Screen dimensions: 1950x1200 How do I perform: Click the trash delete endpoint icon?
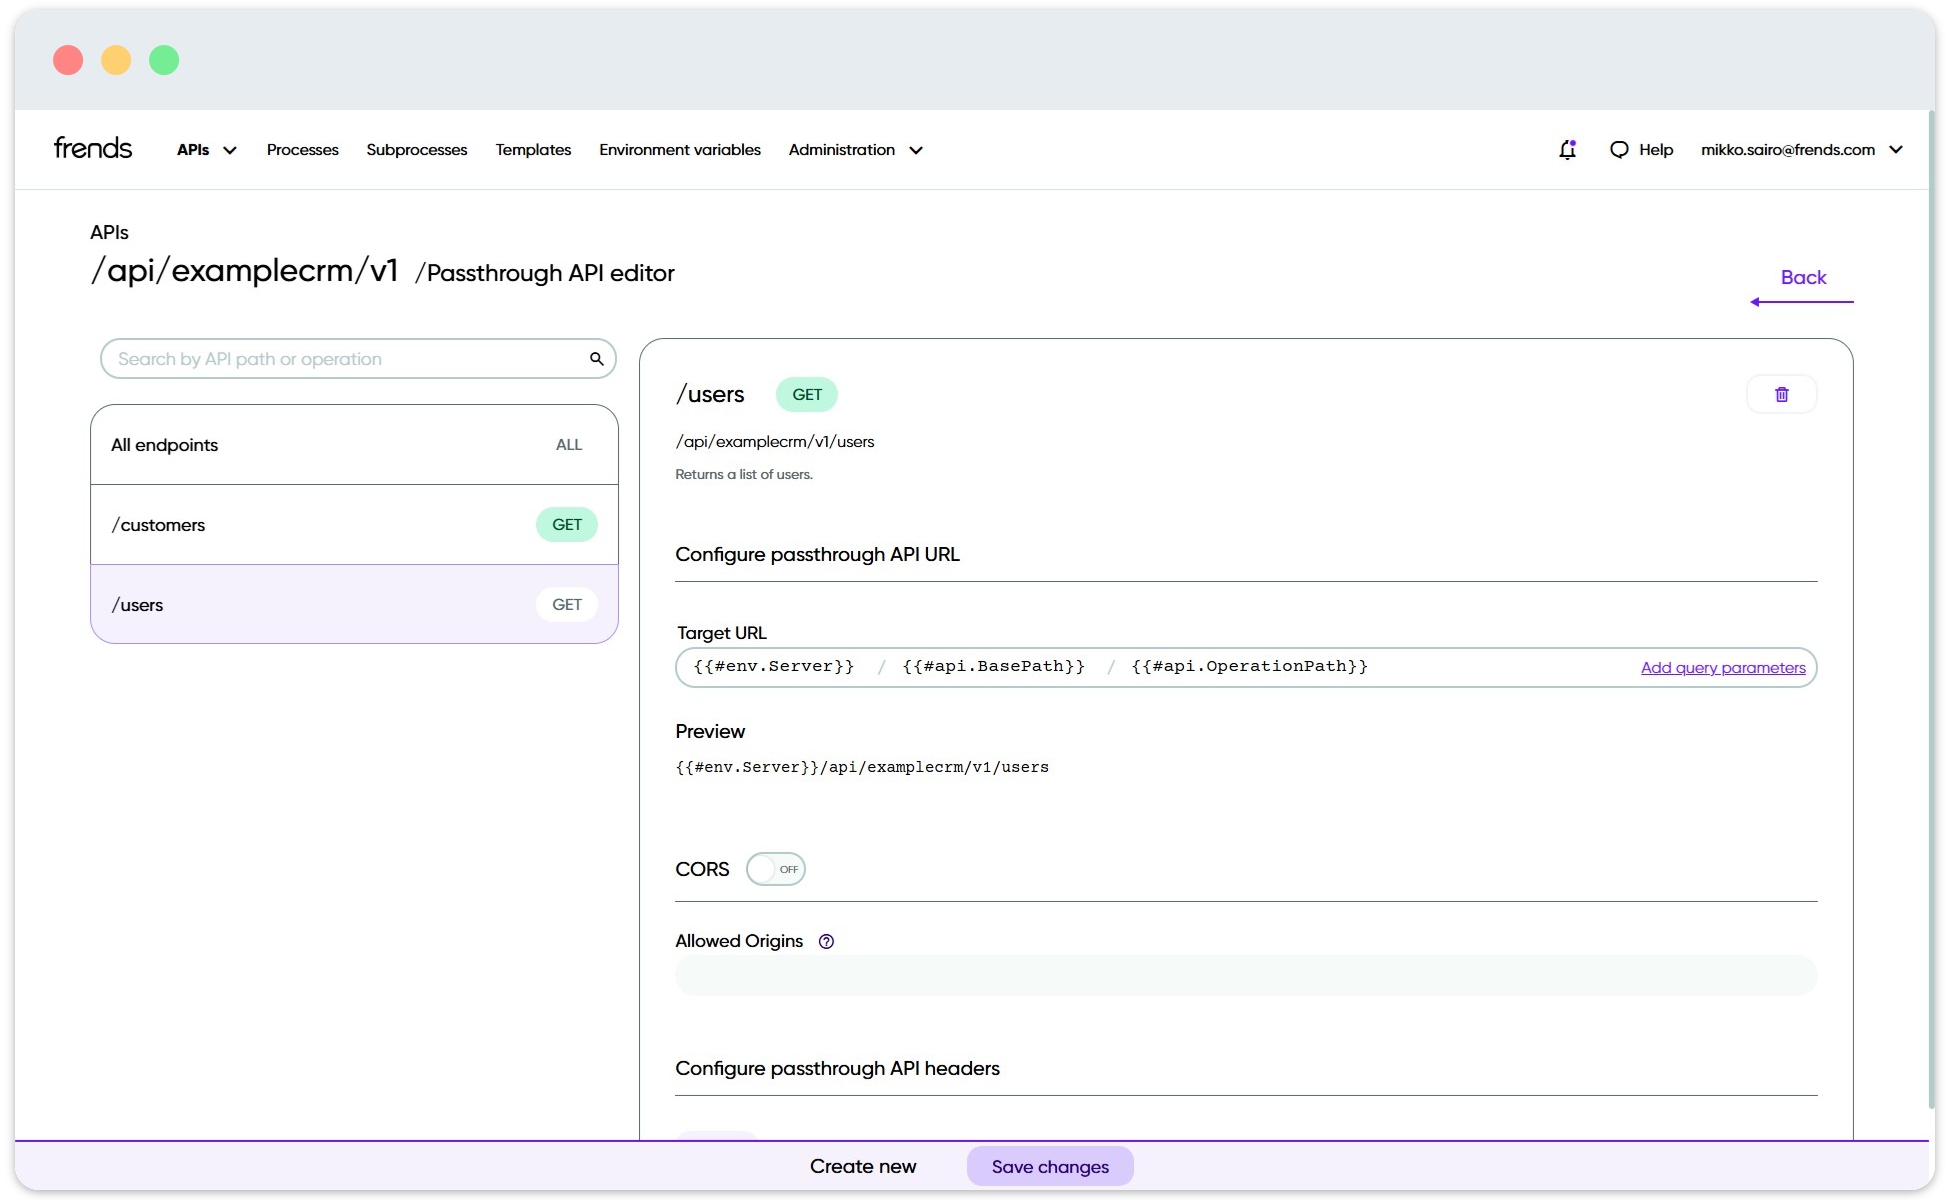(1781, 395)
